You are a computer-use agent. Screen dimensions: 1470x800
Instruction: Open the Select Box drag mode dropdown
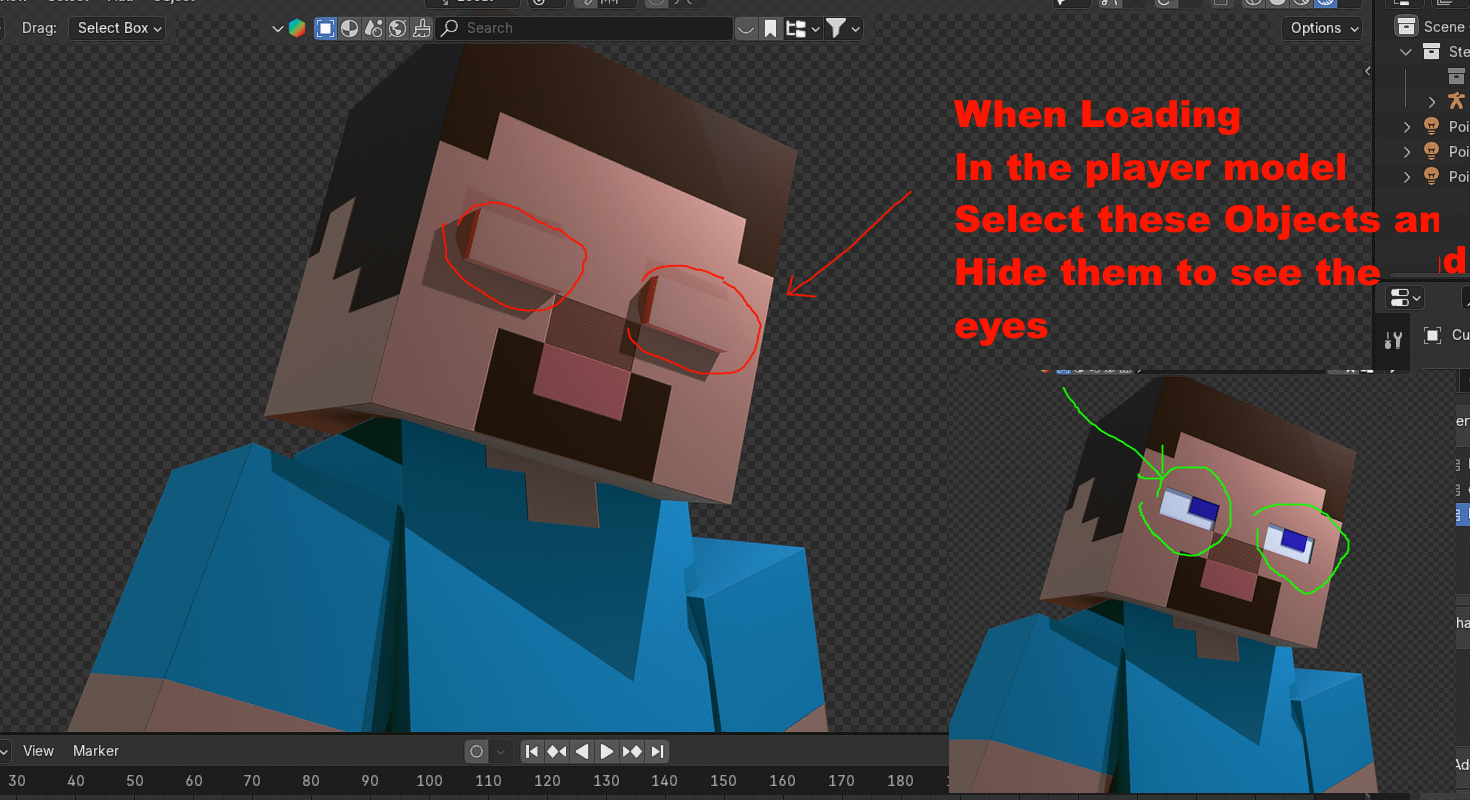click(116, 27)
